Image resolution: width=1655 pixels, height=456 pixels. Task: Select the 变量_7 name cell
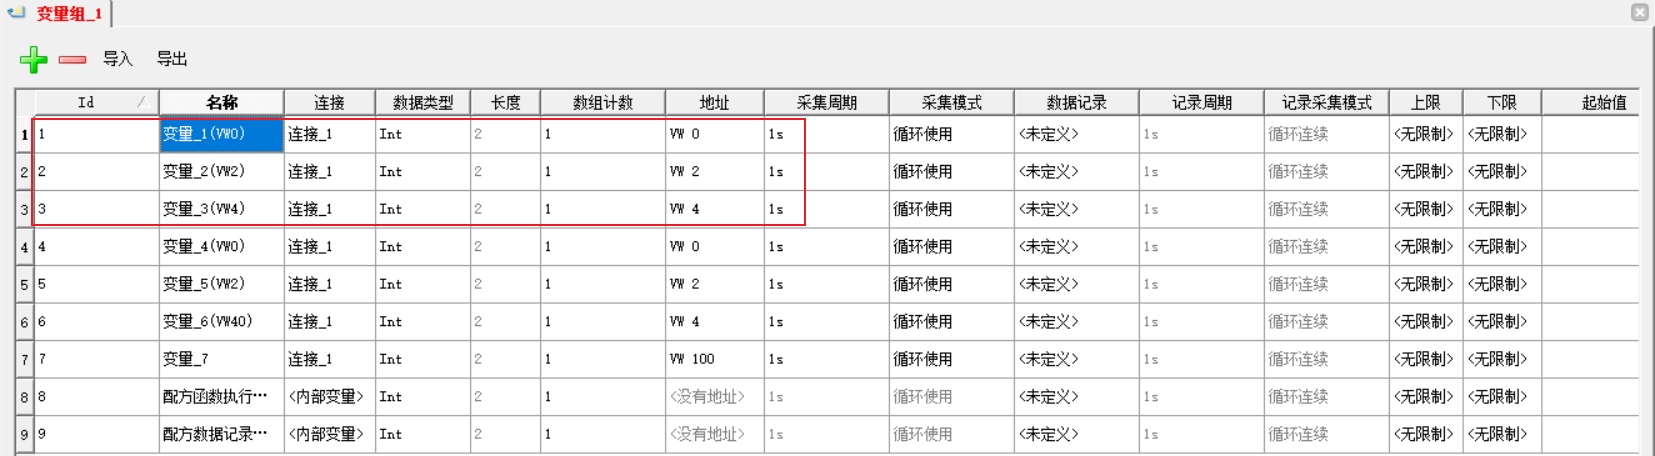[x=222, y=359]
